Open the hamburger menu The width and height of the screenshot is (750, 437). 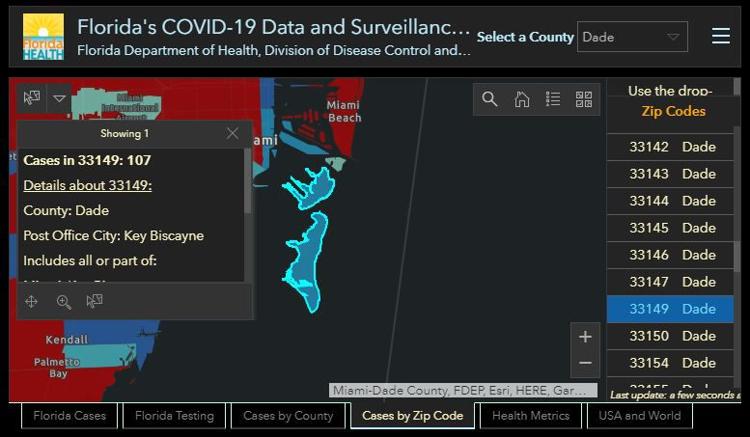(721, 36)
